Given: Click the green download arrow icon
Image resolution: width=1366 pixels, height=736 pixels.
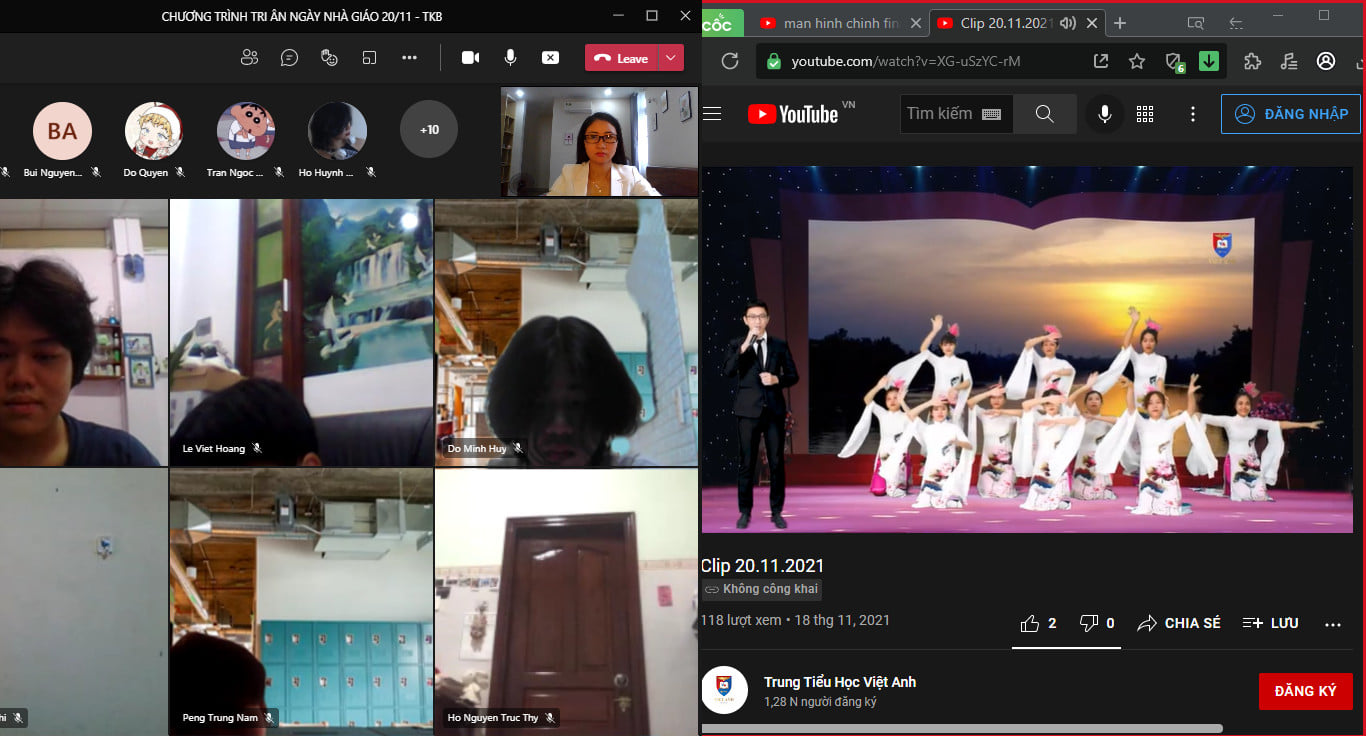Looking at the screenshot, I should point(1209,61).
